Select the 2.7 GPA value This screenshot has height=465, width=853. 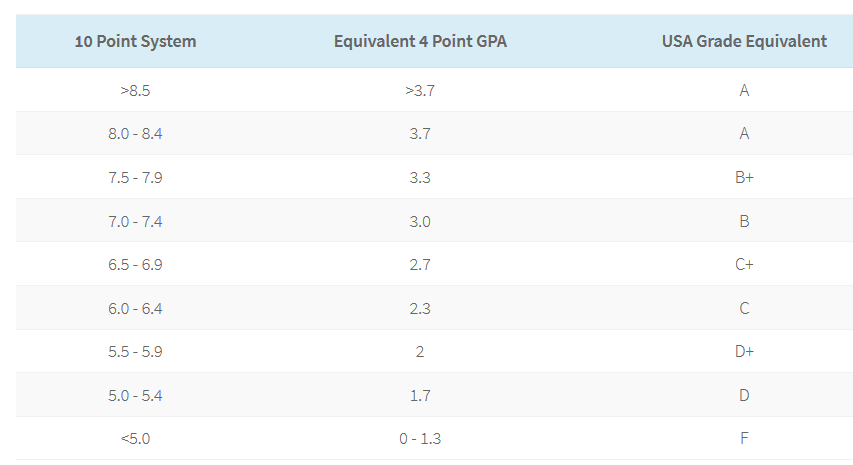pyautogui.click(x=420, y=265)
